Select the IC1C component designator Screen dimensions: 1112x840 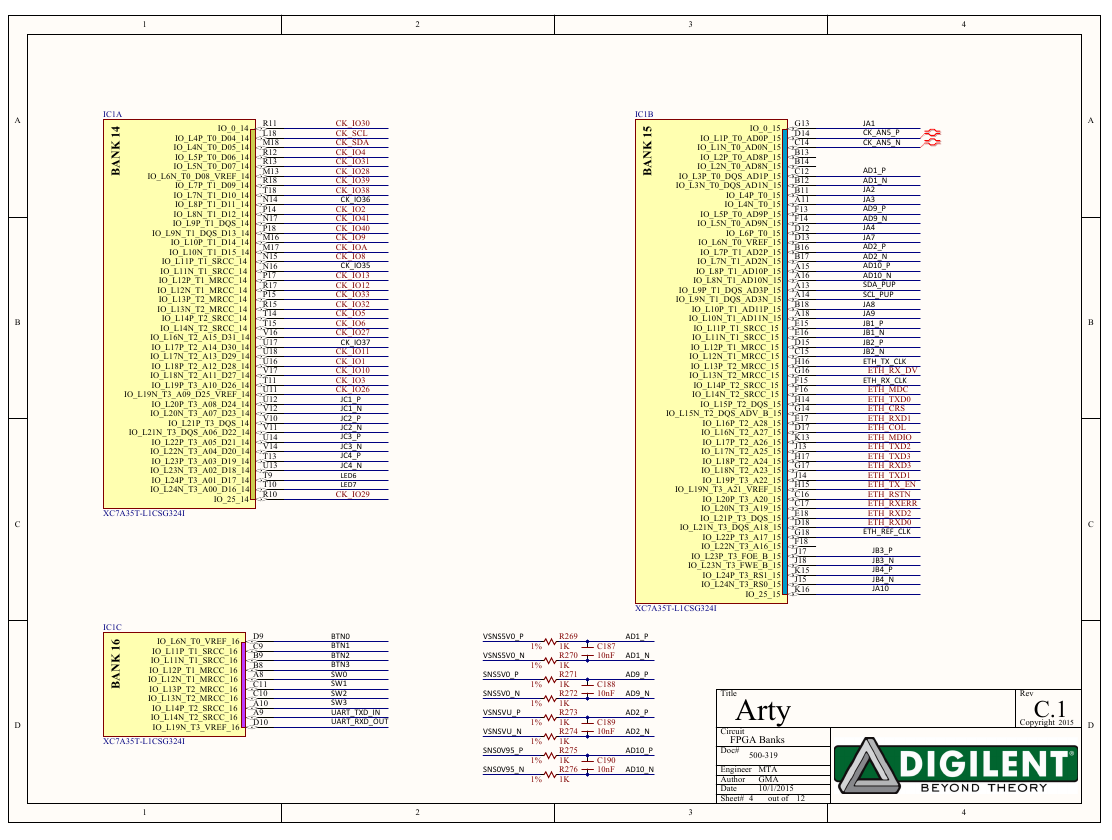coord(112,627)
